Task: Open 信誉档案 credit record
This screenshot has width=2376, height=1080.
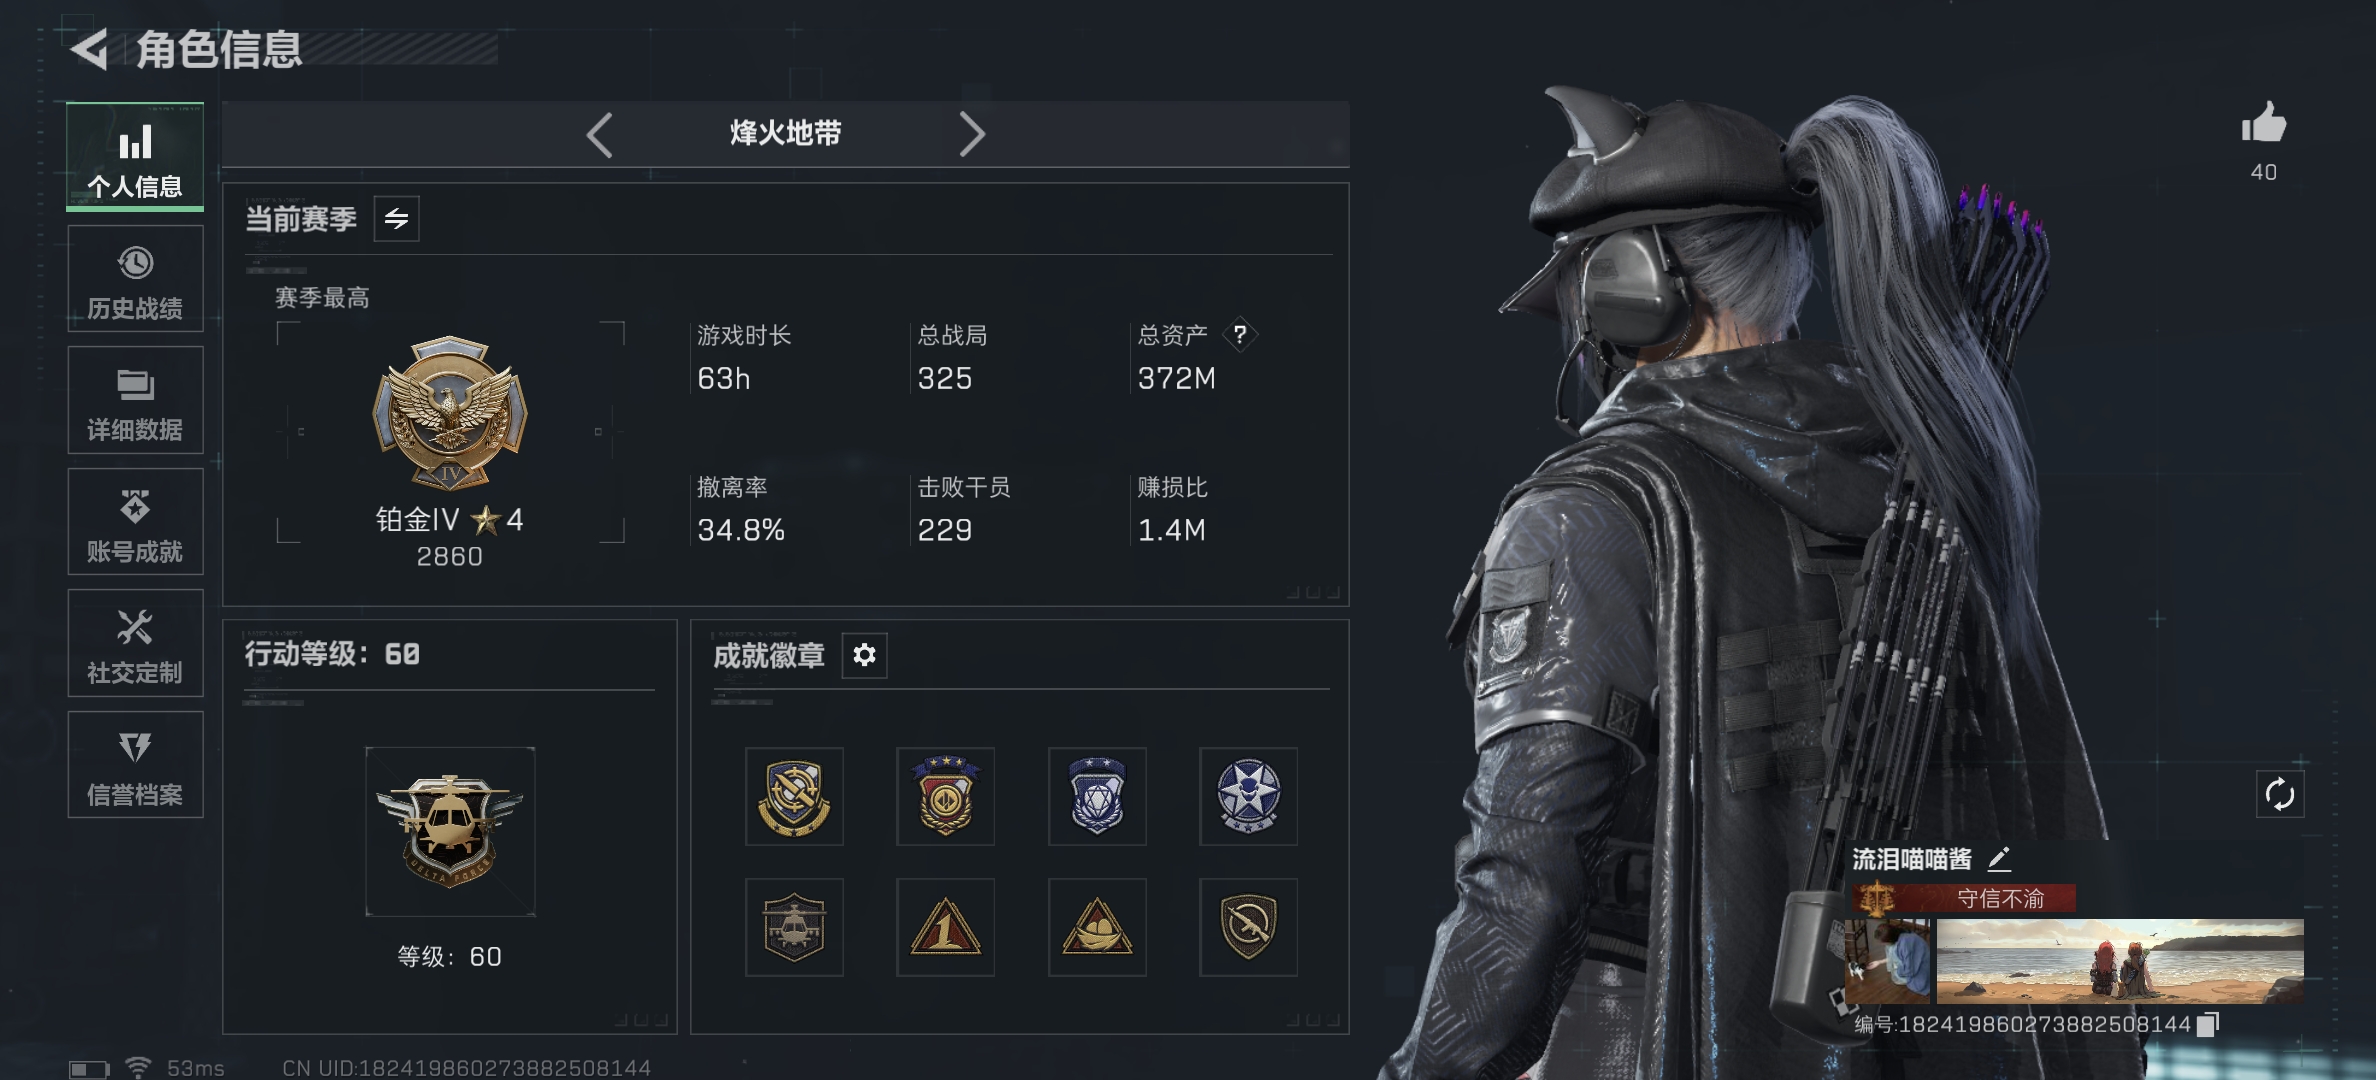Action: (135, 765)
